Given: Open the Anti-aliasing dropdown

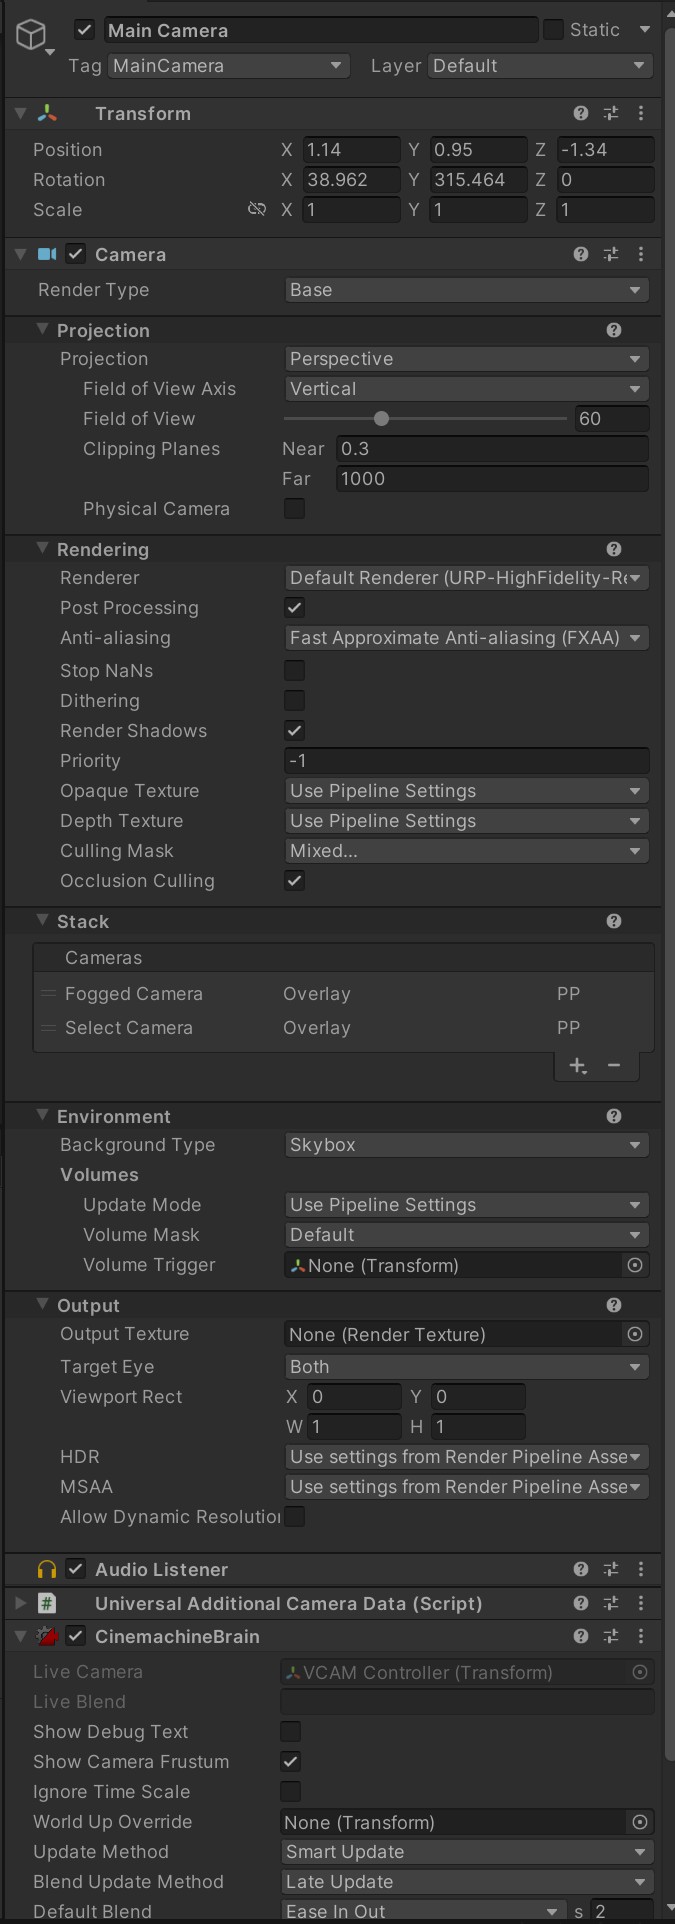Looking at the screenshot, I should point(466,638).
